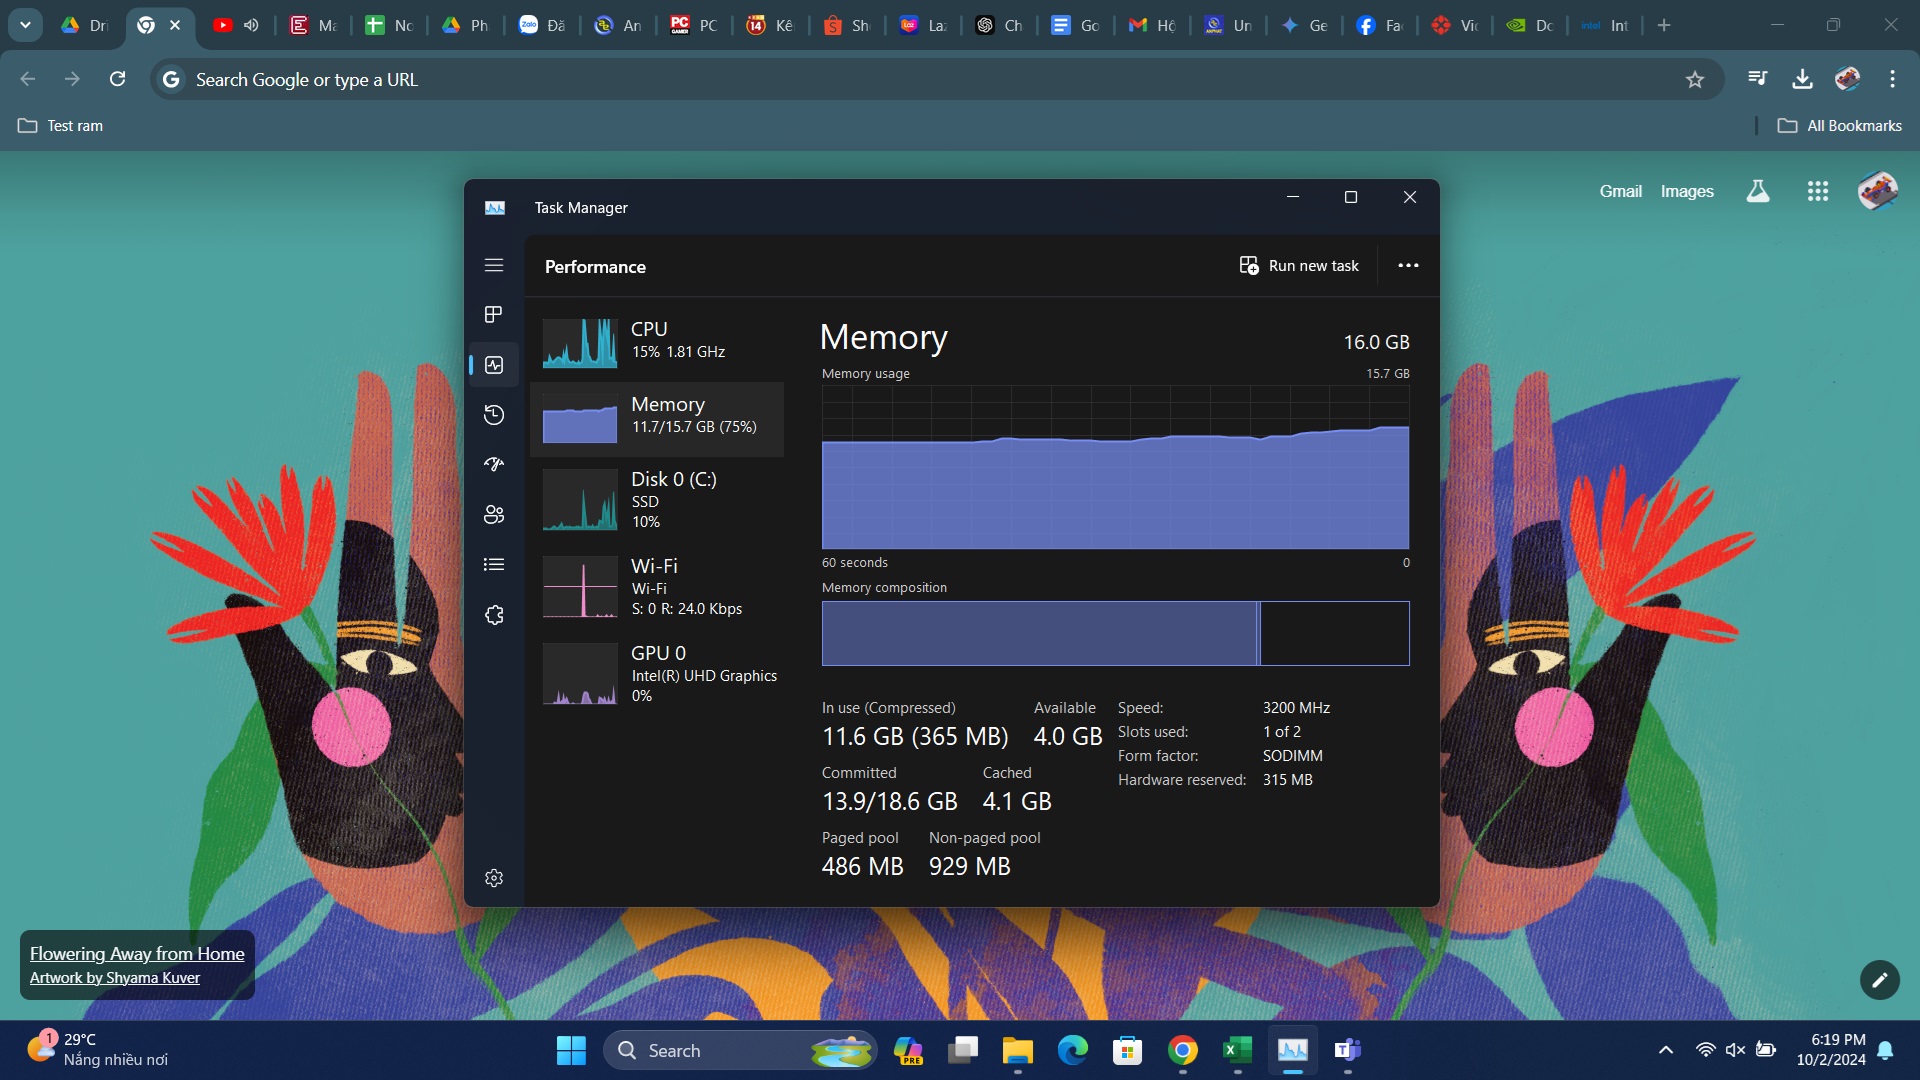Viewport: 1920px width, 1080px height.
Task: Open Chrome profile avatar in toolbar
Action: click(1847, 79)
